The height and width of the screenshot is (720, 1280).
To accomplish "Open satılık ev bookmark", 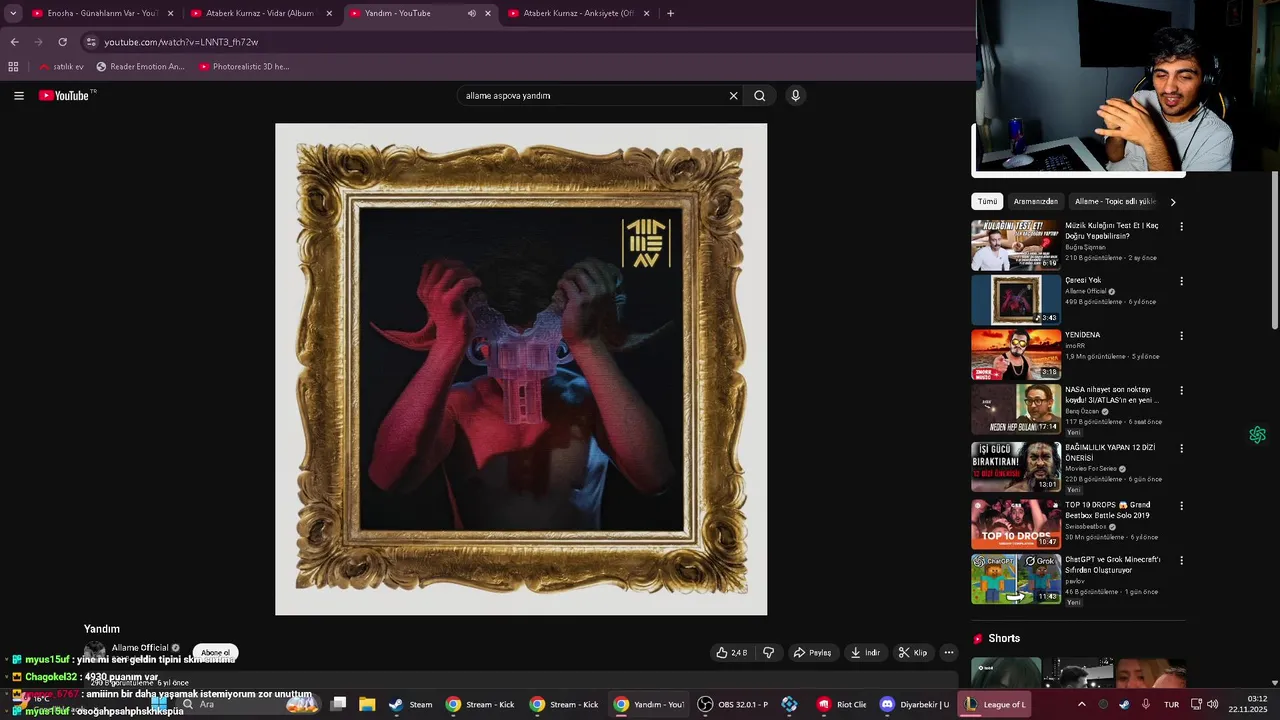I will (61, 67).
